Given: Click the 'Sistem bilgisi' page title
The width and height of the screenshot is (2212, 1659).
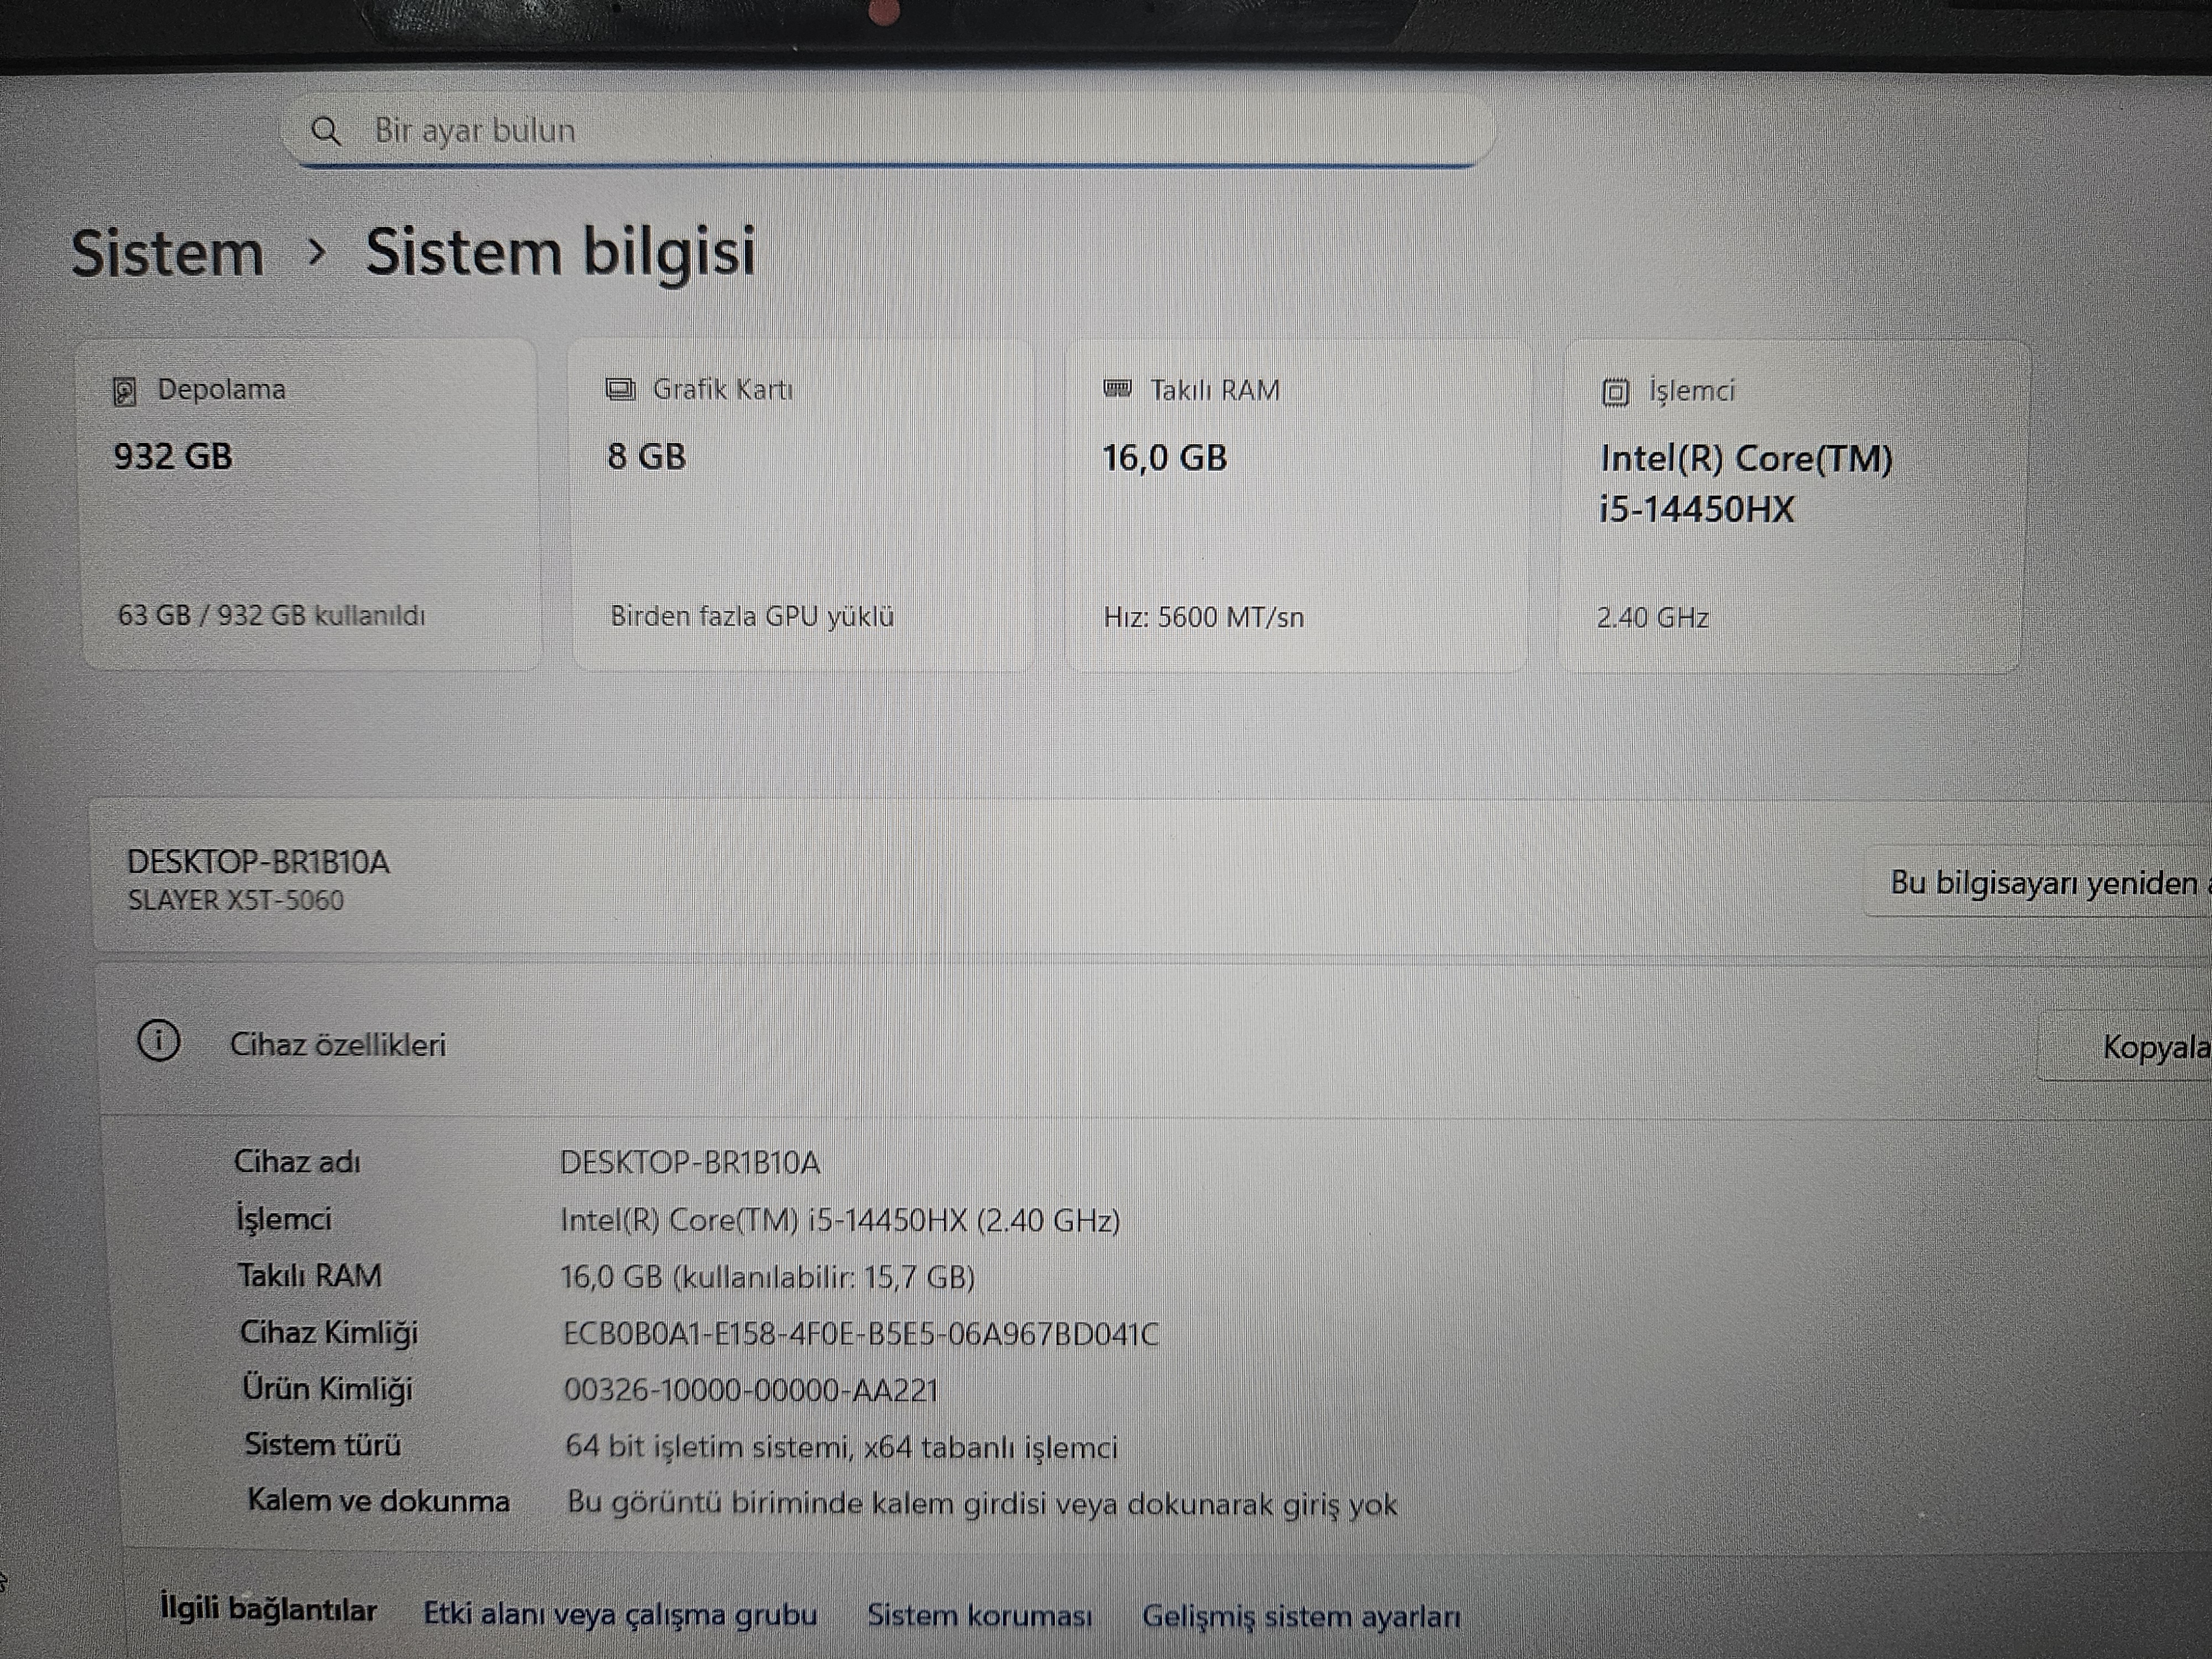Looking at the screenshot, I should point(560,252).
